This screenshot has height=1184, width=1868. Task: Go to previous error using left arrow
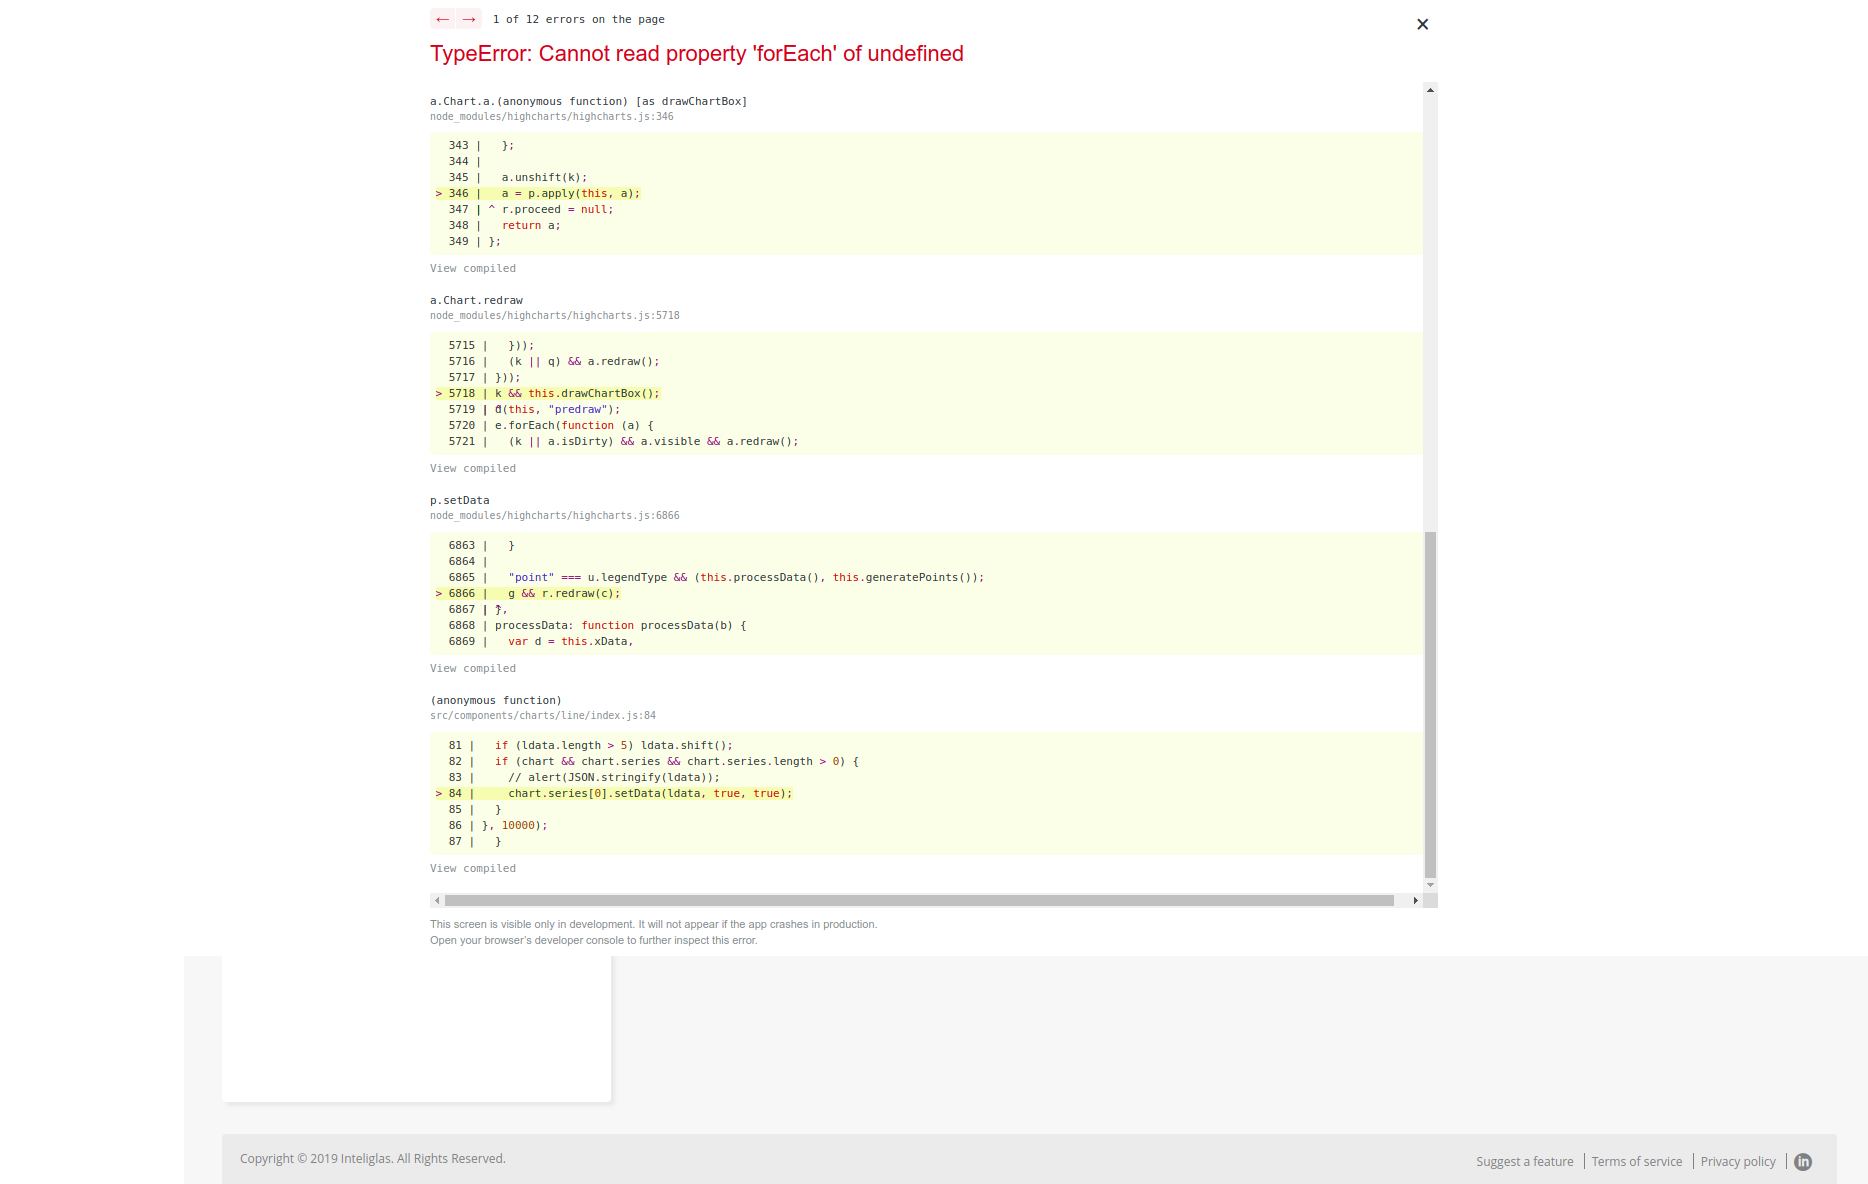[x=442, y=18]
